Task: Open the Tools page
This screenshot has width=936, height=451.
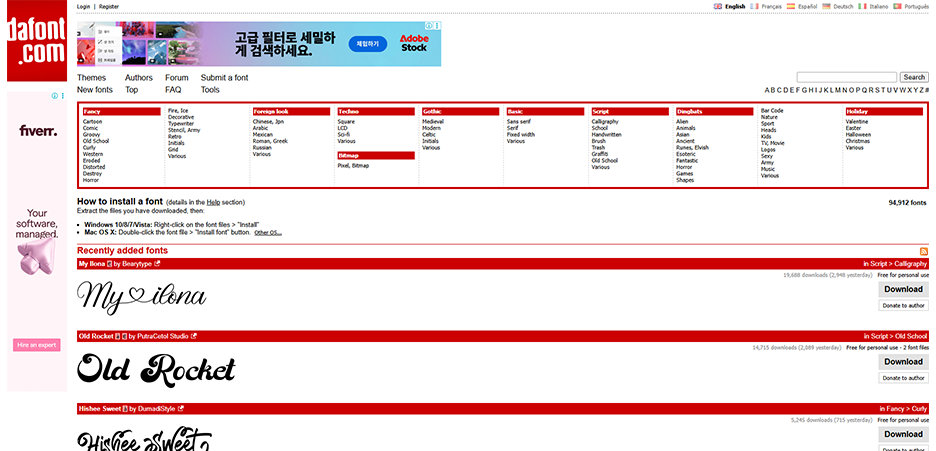Action: coord(210,90)
